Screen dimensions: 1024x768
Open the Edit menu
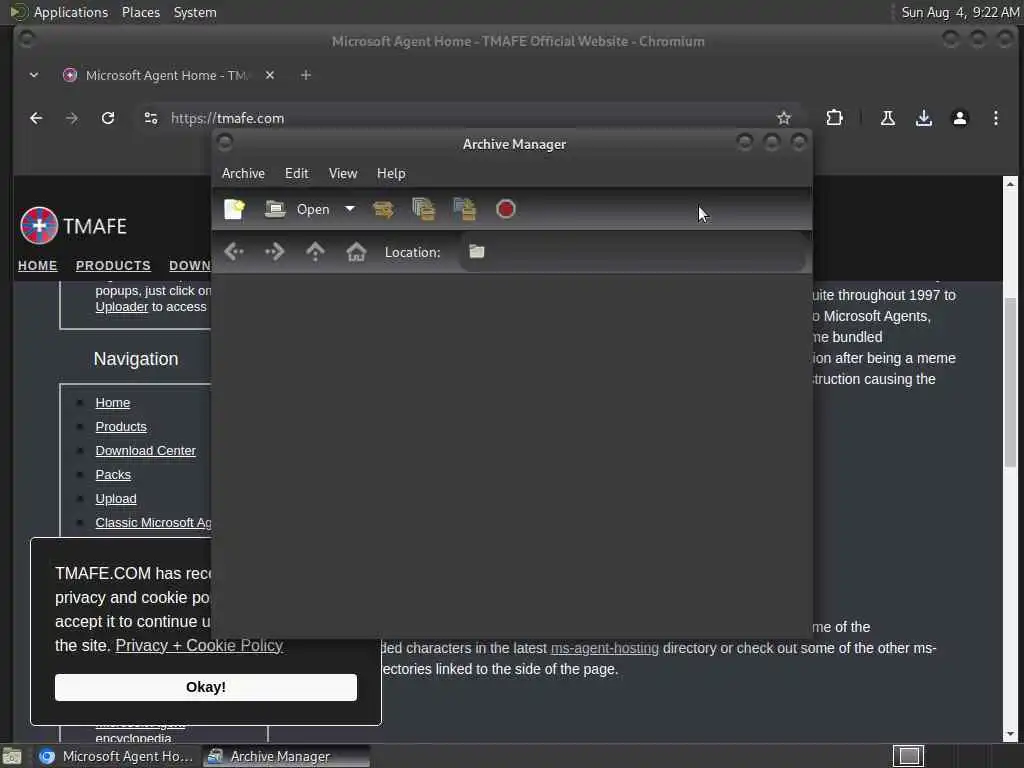pos(296,174)
